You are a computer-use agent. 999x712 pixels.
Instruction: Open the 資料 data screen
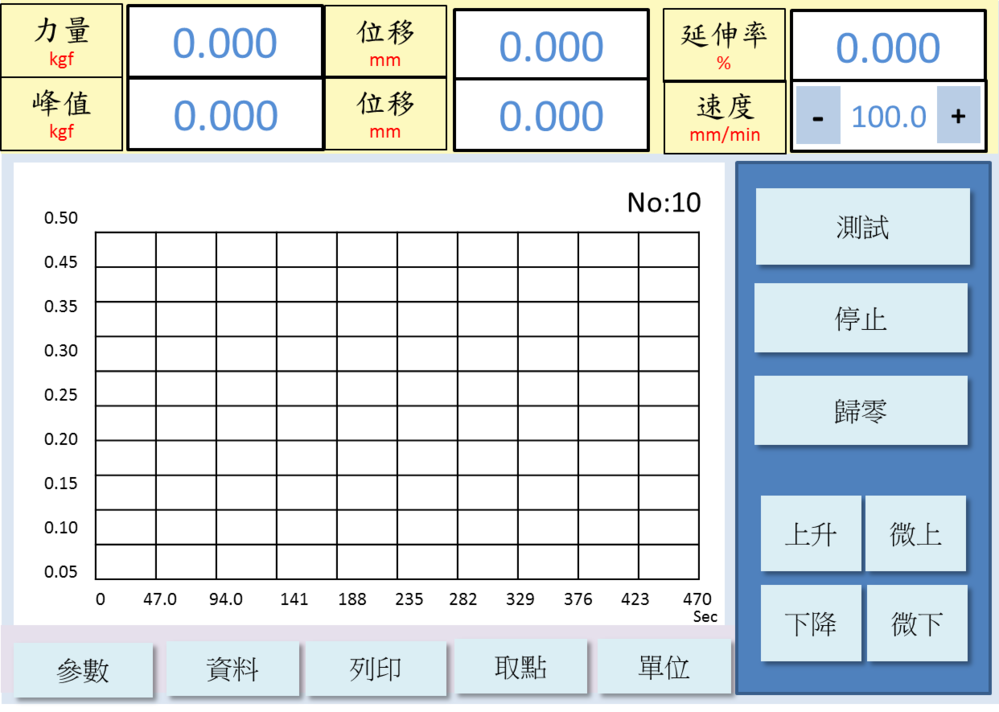[232, 668]
